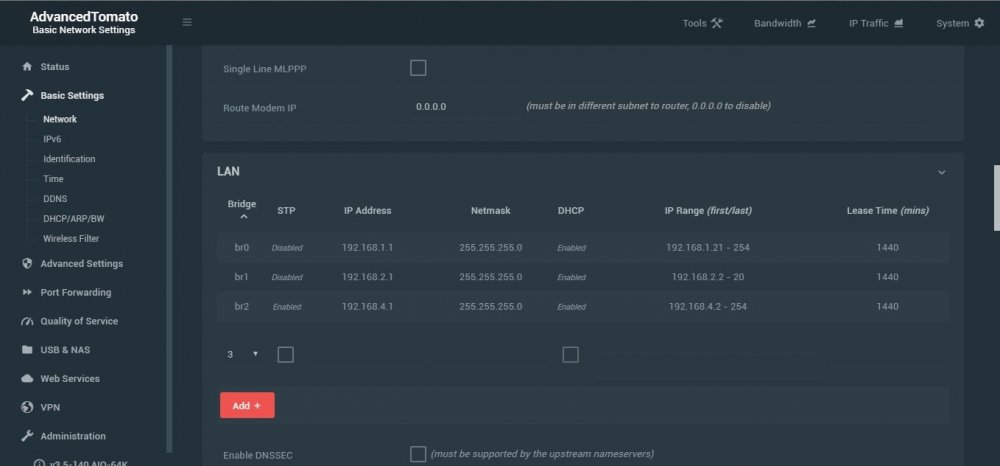The width and height of the screenshot is (1000, 466).
Task: Enable the Single Line MLPPP checkbox
Action: (x=418, y=68)
